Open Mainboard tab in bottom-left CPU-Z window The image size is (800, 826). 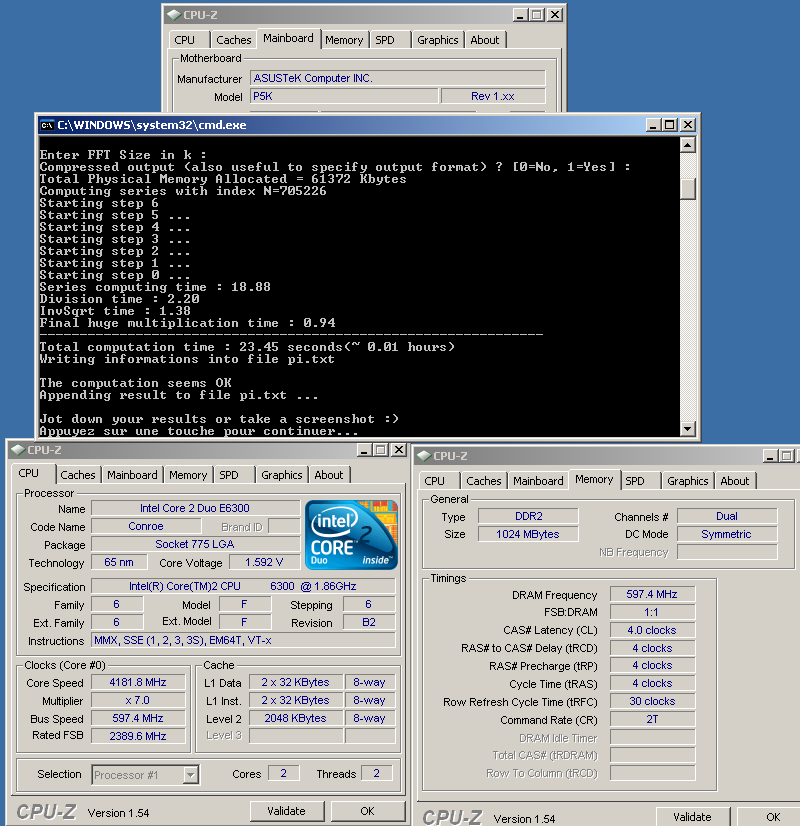click(x=132, y=475)
